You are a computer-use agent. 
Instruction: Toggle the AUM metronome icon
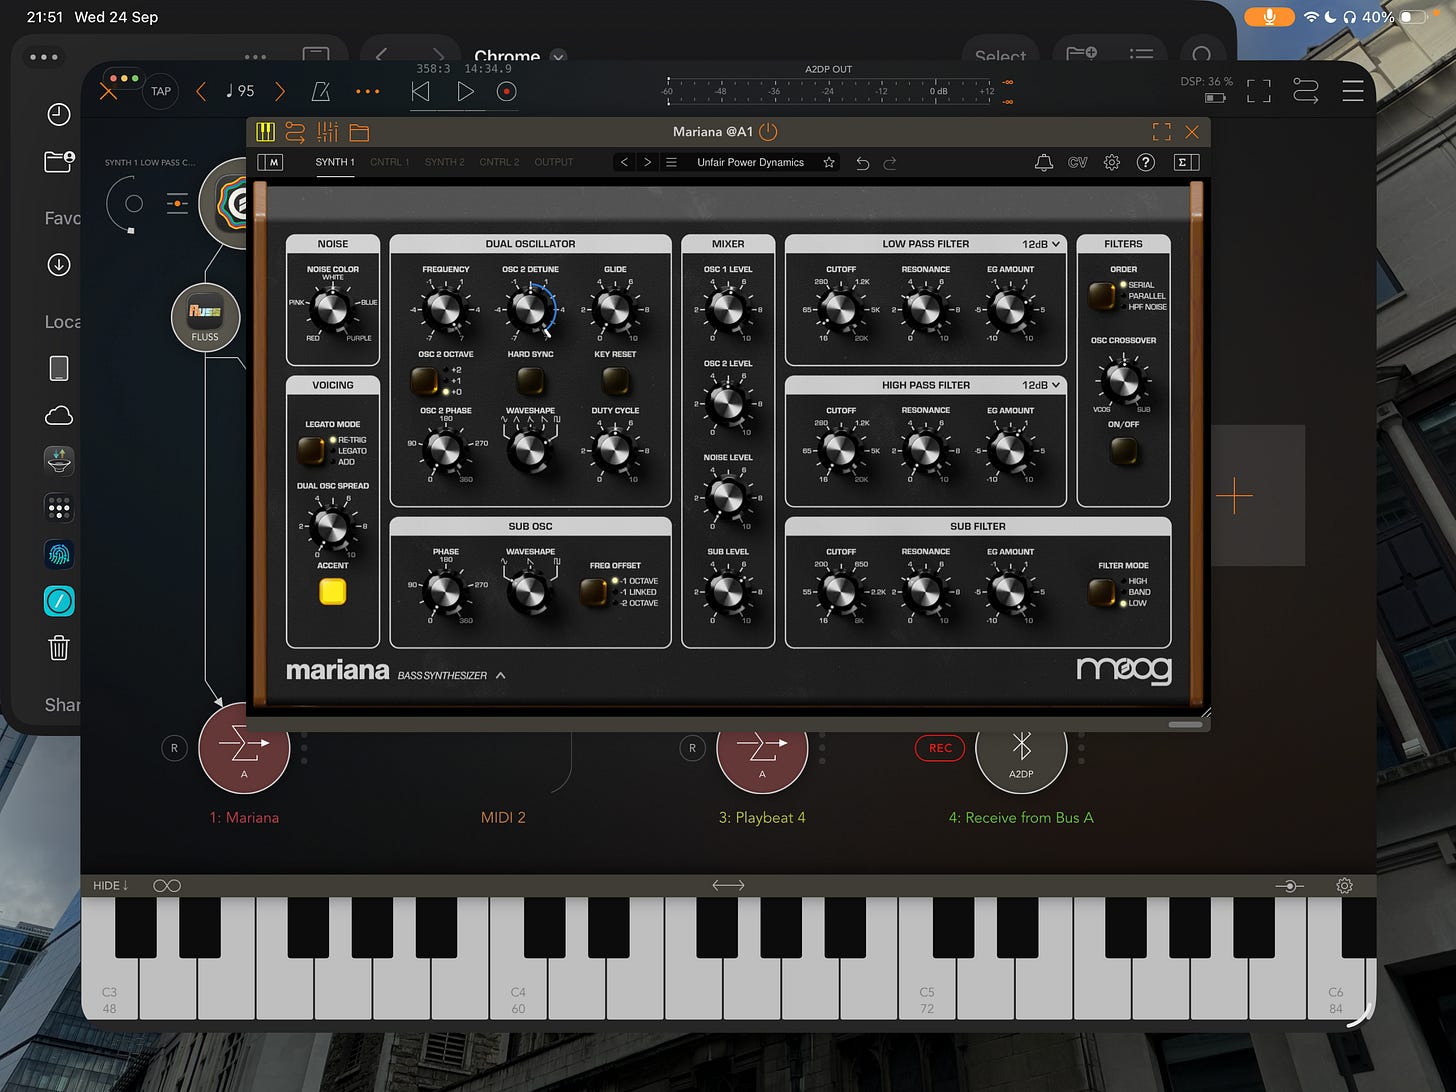pyautogui.click(x=321, y=91)
